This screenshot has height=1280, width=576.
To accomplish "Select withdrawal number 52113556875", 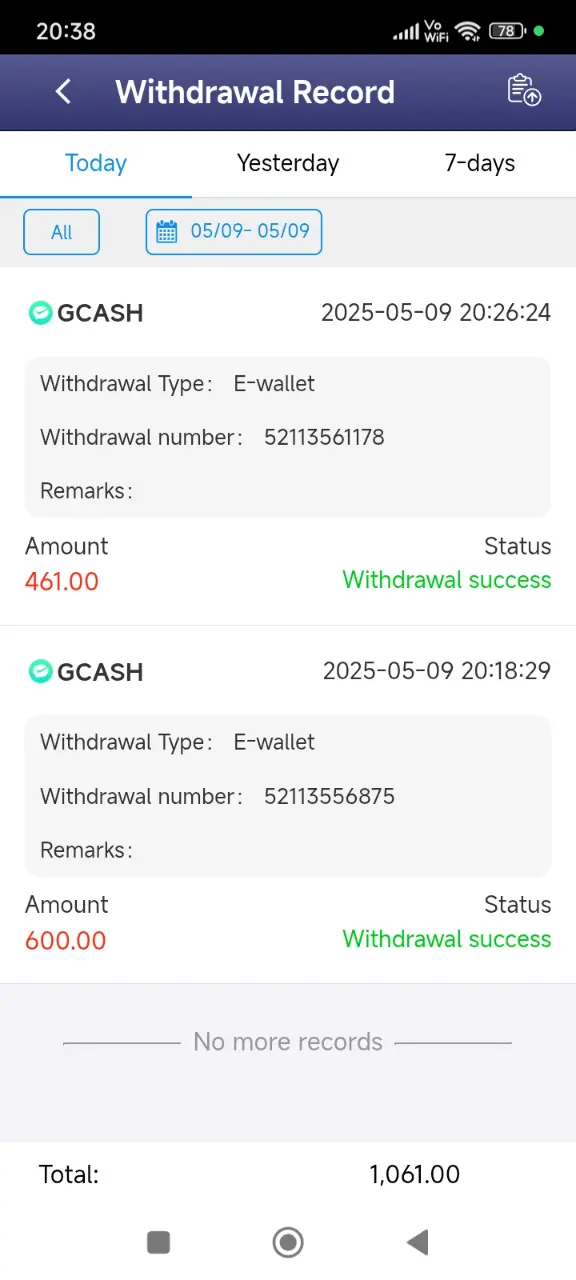I will pyautogui.click(x=329, y=796).
